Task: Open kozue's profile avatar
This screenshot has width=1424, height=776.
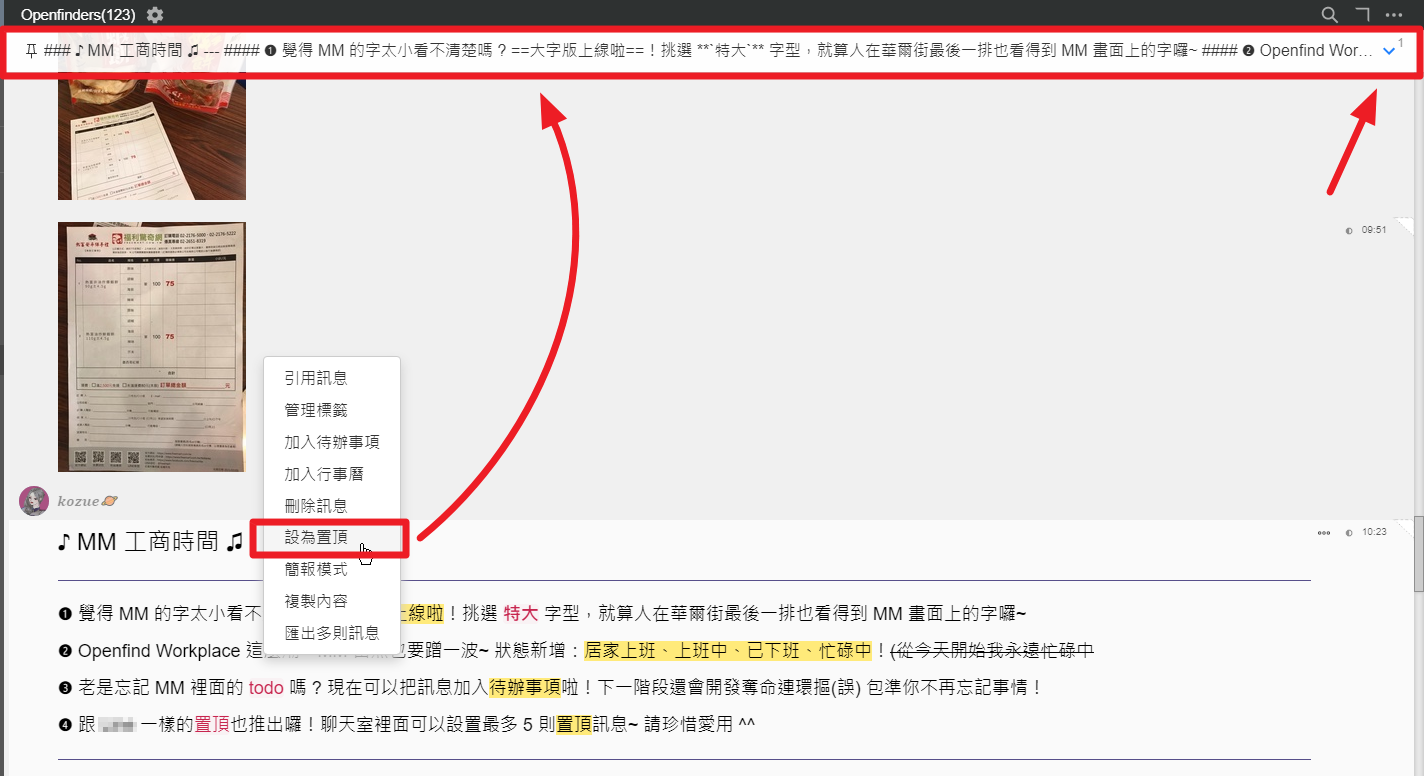Action: click(33, 500)
